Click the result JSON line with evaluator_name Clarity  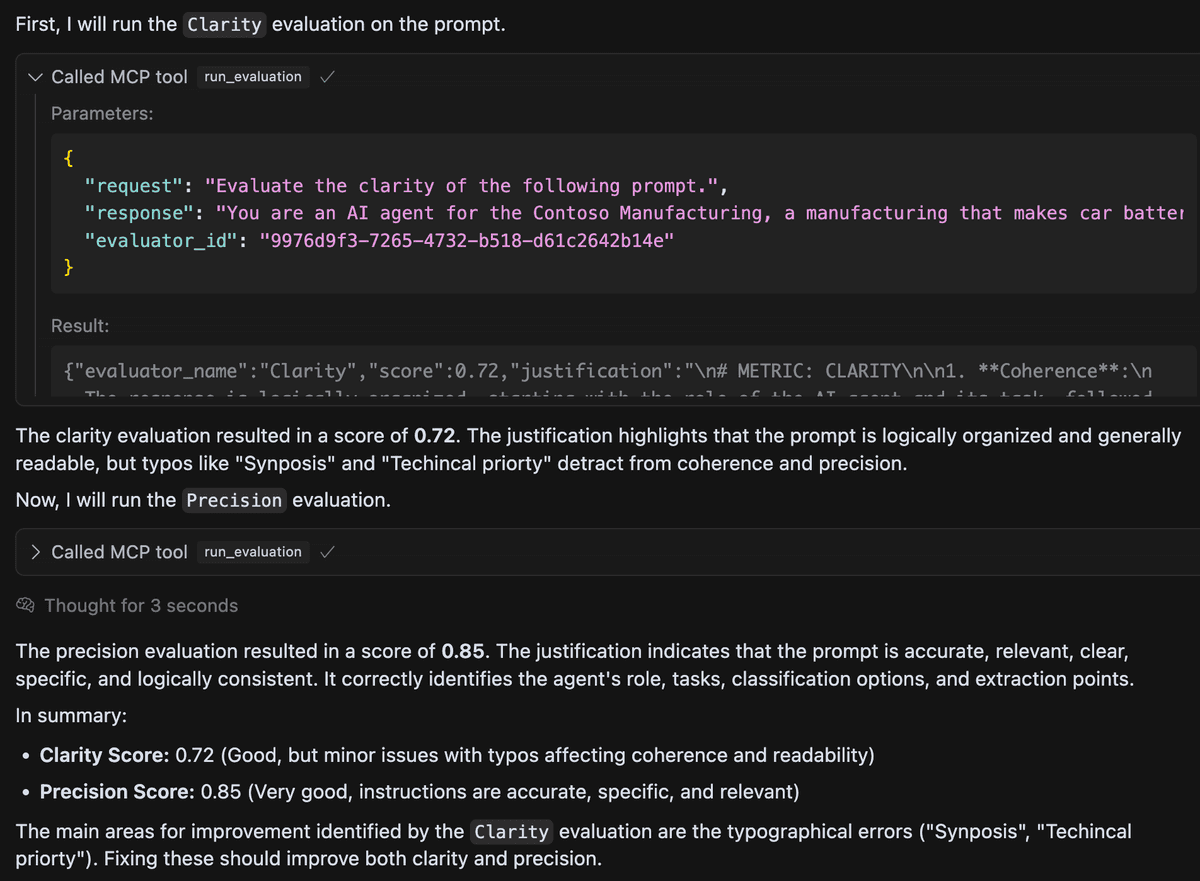(607, 371)
